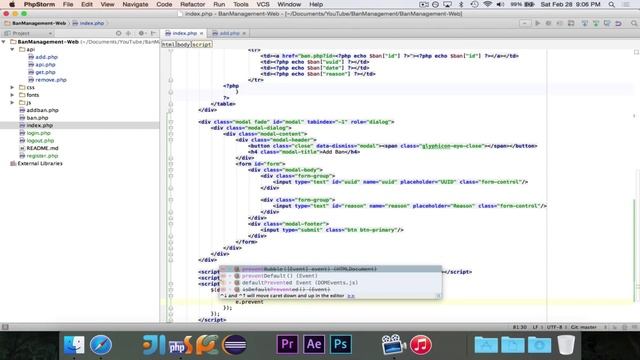Click the search everywhere magnifier in toolbar
This screenshot has height=360, width=640.
point(634,23)
